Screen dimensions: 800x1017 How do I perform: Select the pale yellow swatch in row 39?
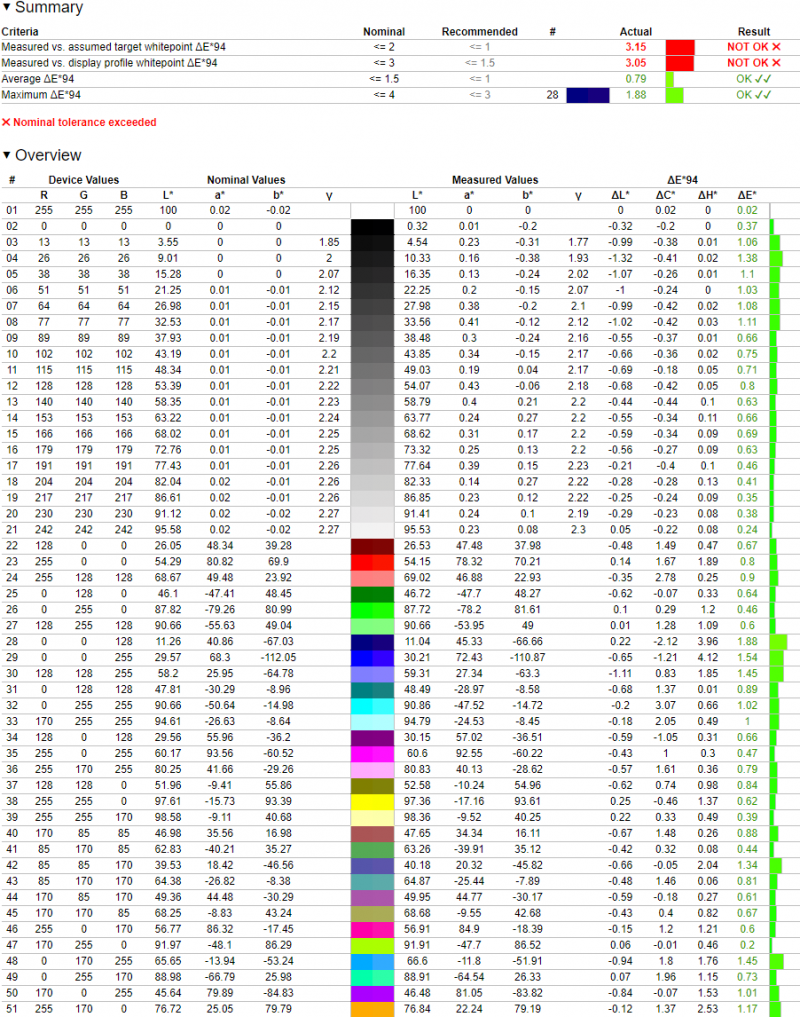click(x=372, y=817)
